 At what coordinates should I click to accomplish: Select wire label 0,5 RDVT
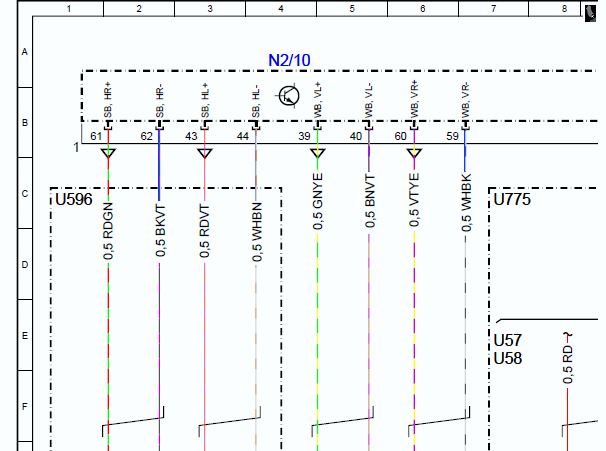(204, 231)
